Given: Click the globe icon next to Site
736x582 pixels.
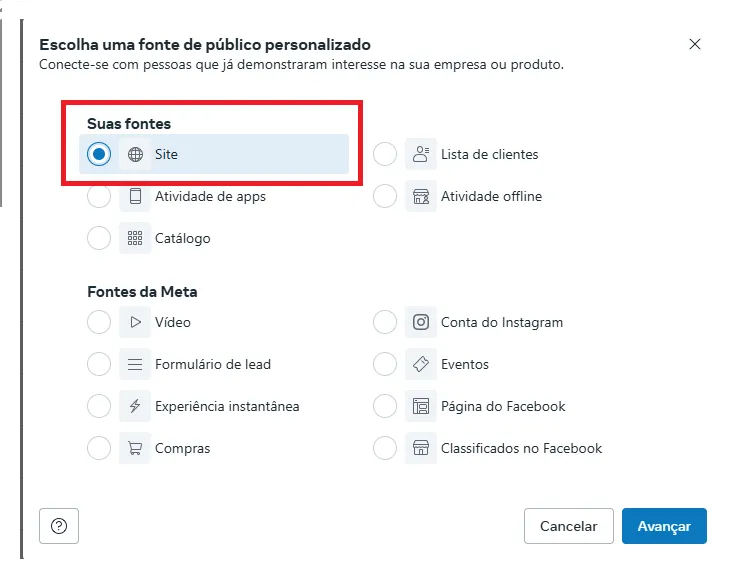Looking at the screenshot, I should coord(135,154).
